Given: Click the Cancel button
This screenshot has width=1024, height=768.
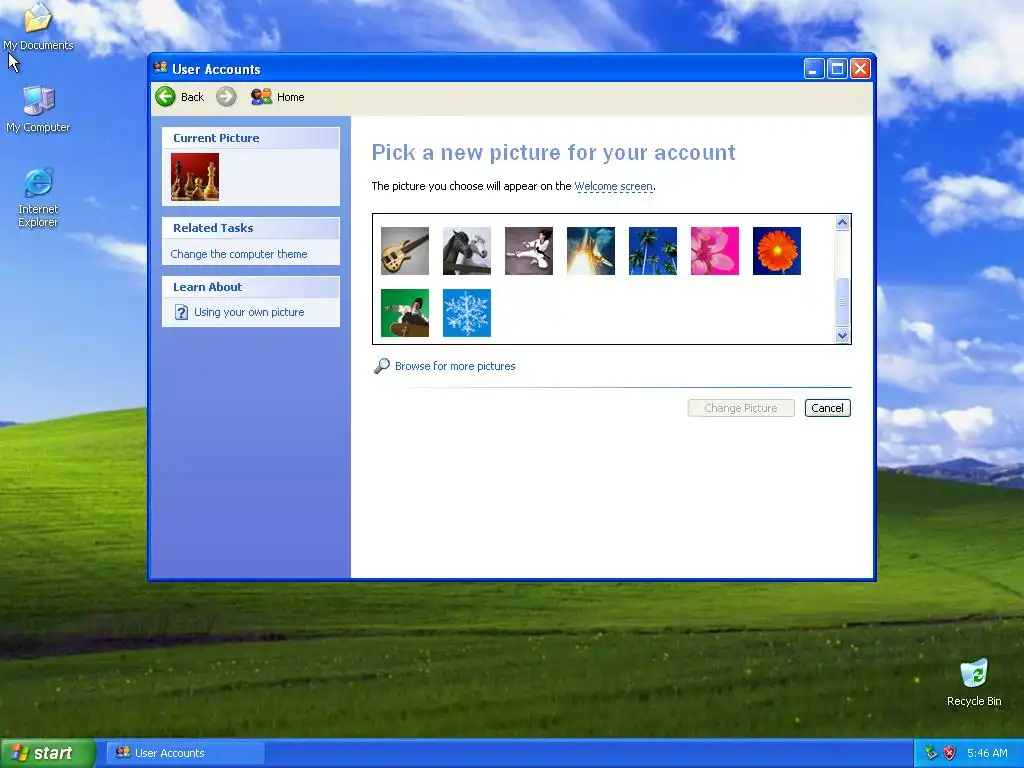Looking at the screenshot, I should point(827,408).
